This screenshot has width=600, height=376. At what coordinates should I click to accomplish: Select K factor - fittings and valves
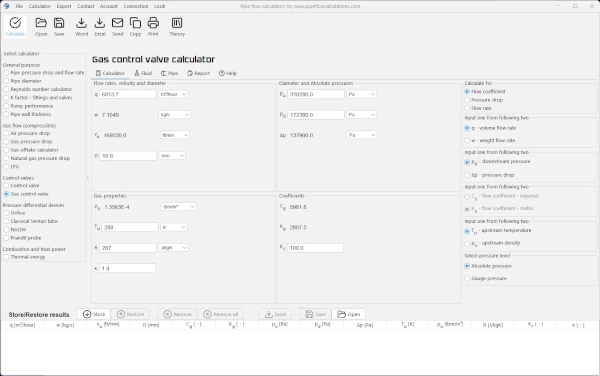(38, 98)
